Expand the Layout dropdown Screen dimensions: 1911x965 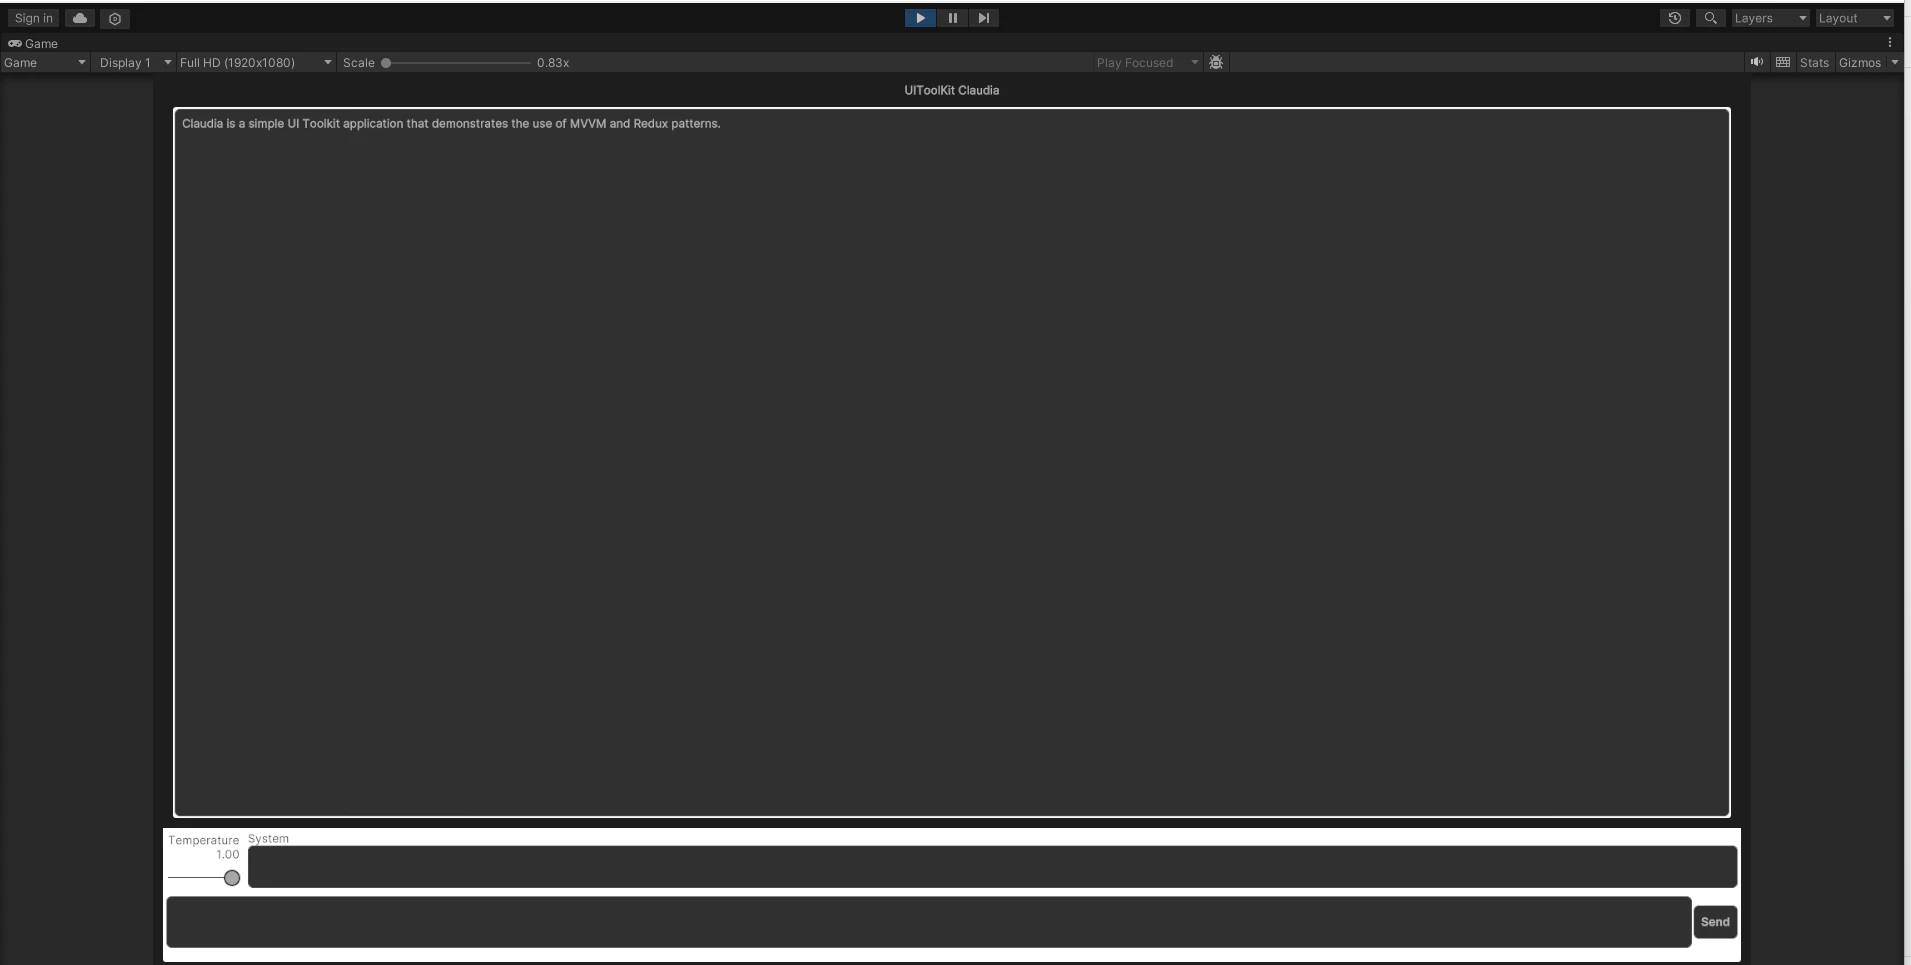click(x=1854, y=18)
